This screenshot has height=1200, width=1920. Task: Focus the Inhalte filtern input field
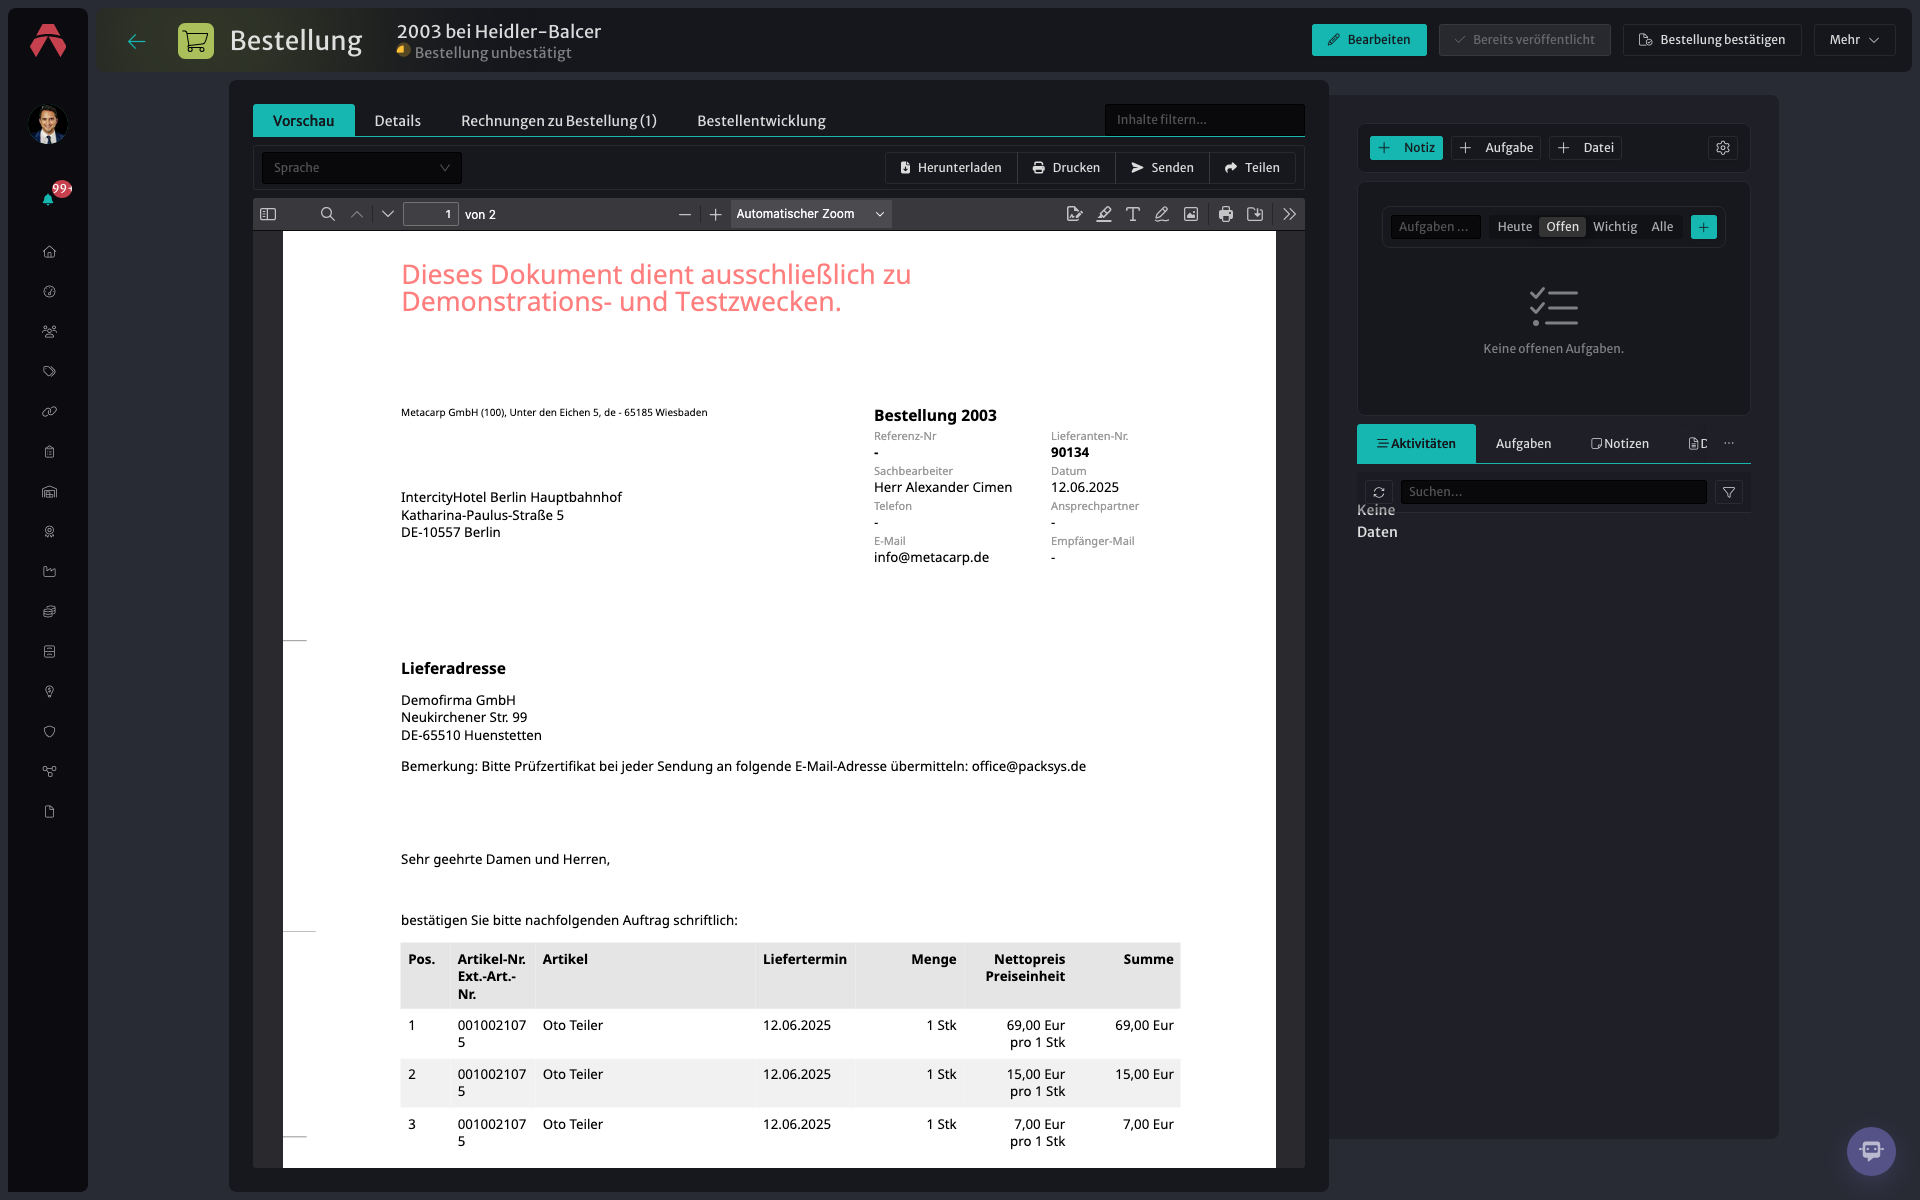pyautogui.click(x=1204, y=120)
